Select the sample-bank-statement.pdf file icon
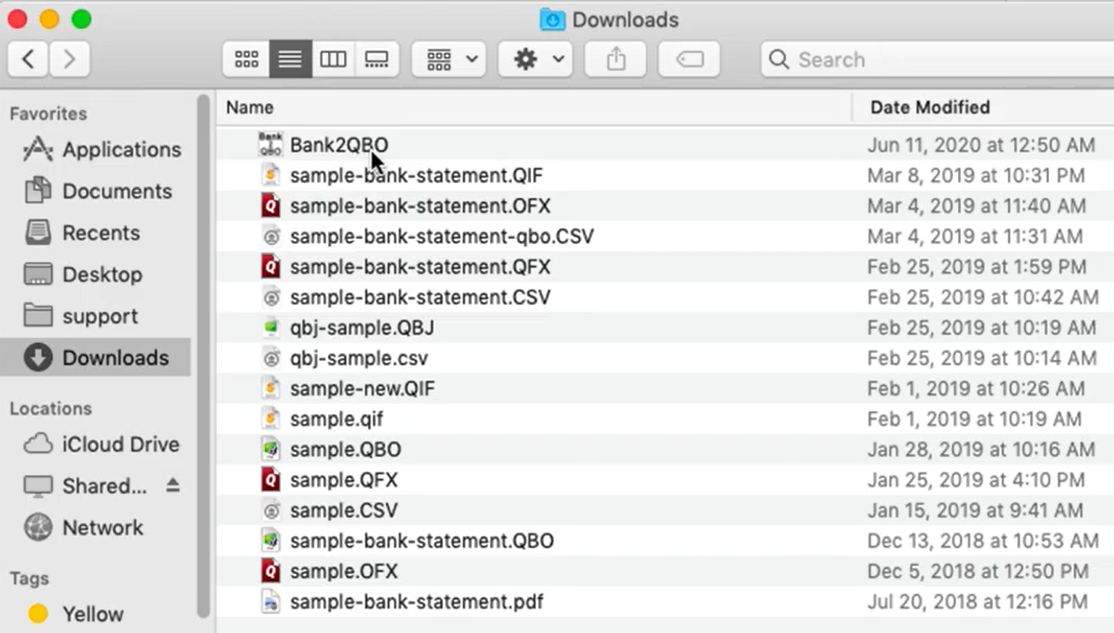Viewport: 1114px width, 633px height. pos(271,602)
